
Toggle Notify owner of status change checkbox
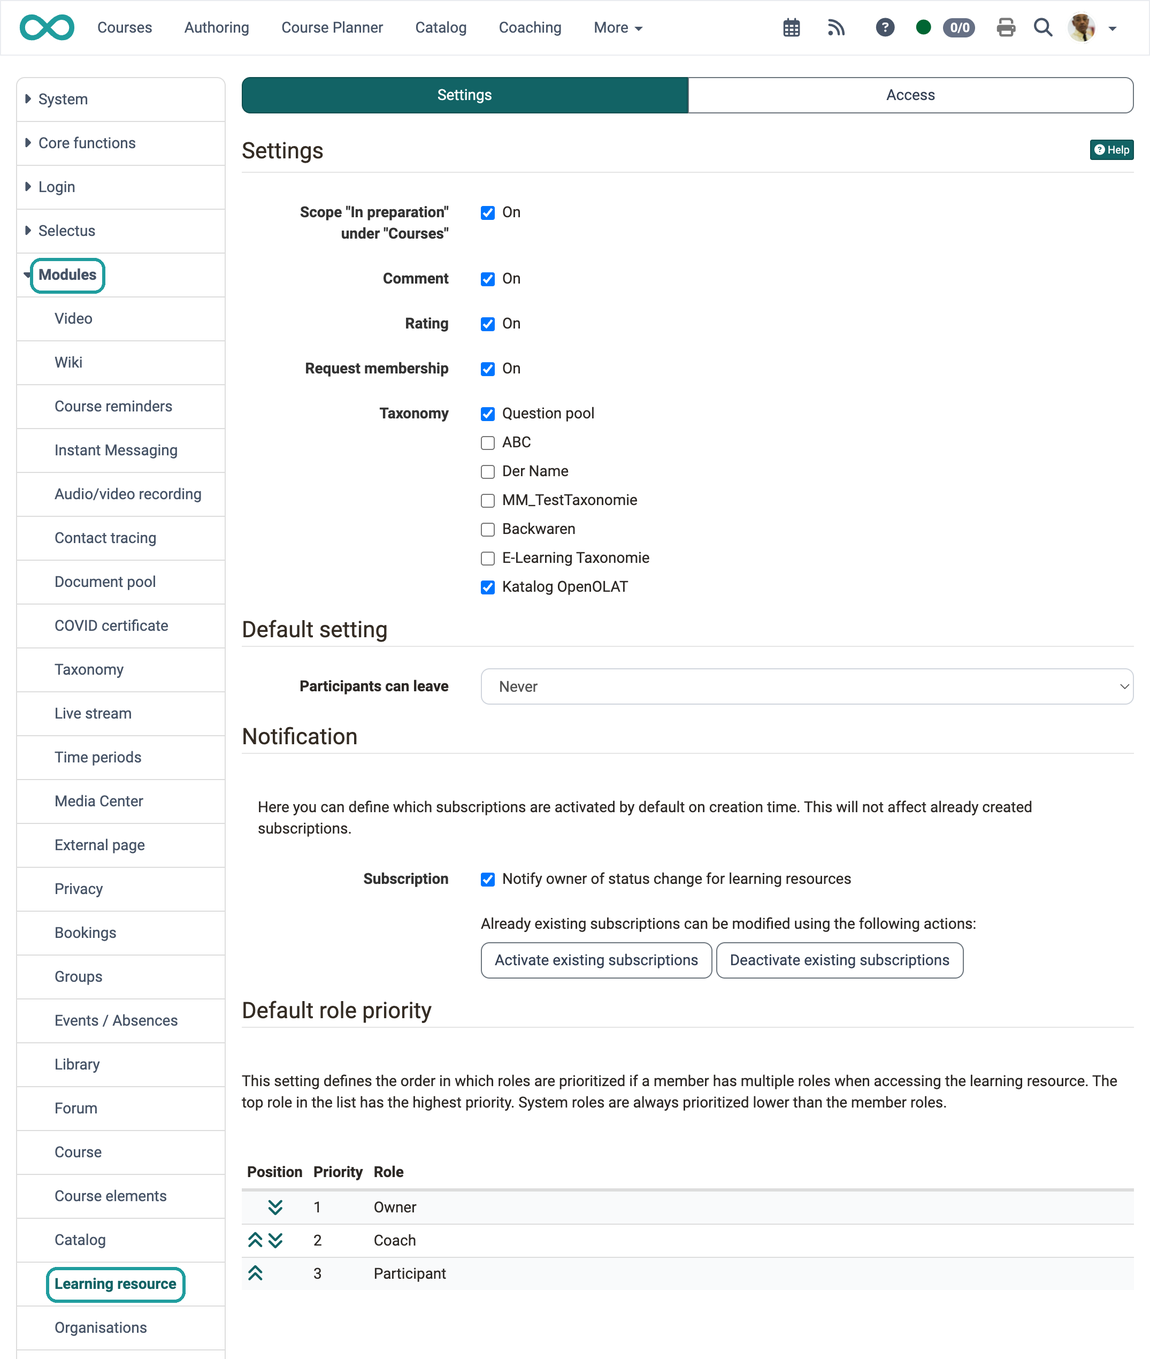(488, 880)
